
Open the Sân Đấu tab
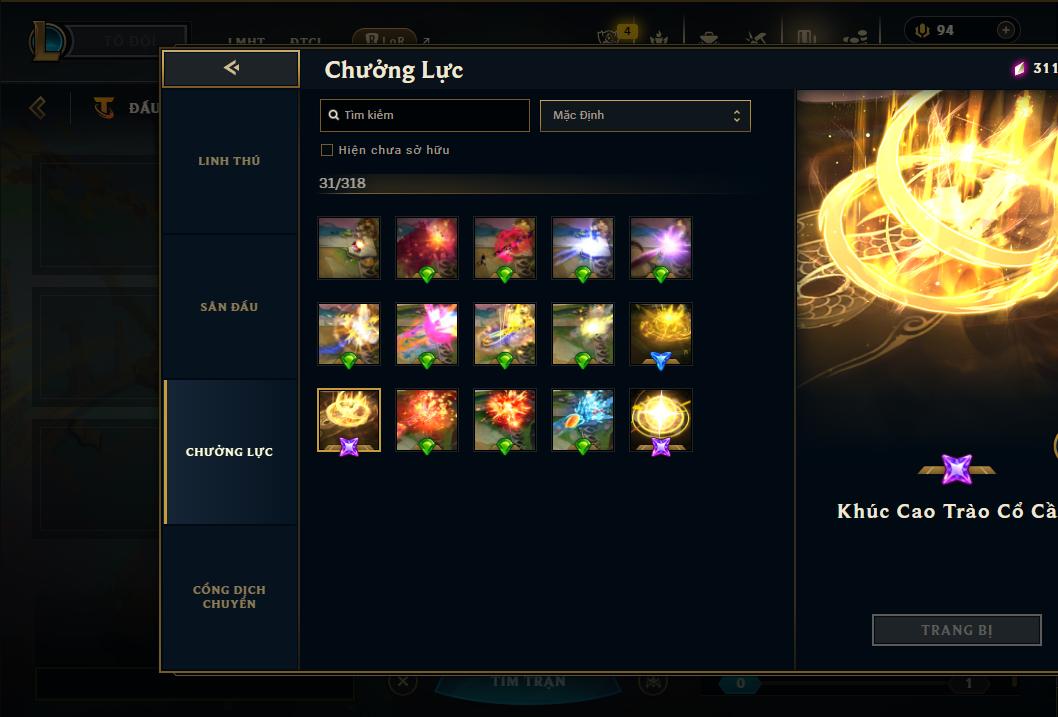click(229, 307)
